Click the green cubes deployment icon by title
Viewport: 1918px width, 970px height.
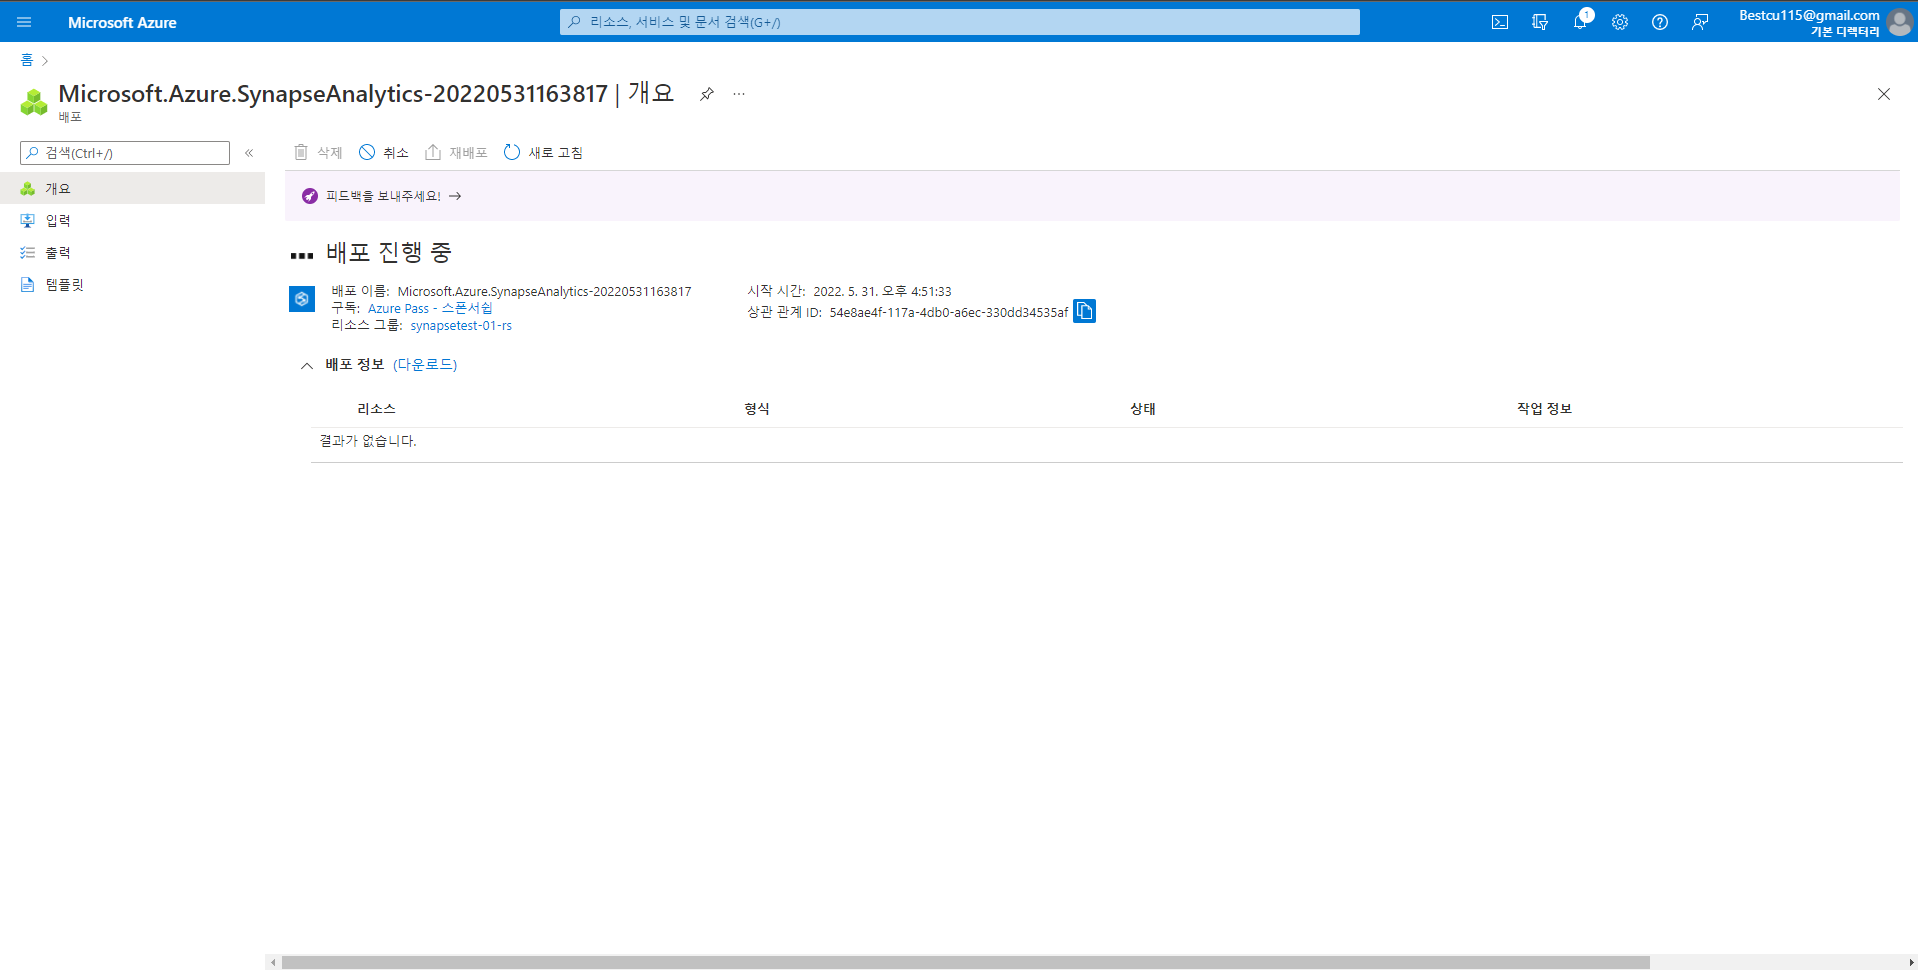(34, 101)
